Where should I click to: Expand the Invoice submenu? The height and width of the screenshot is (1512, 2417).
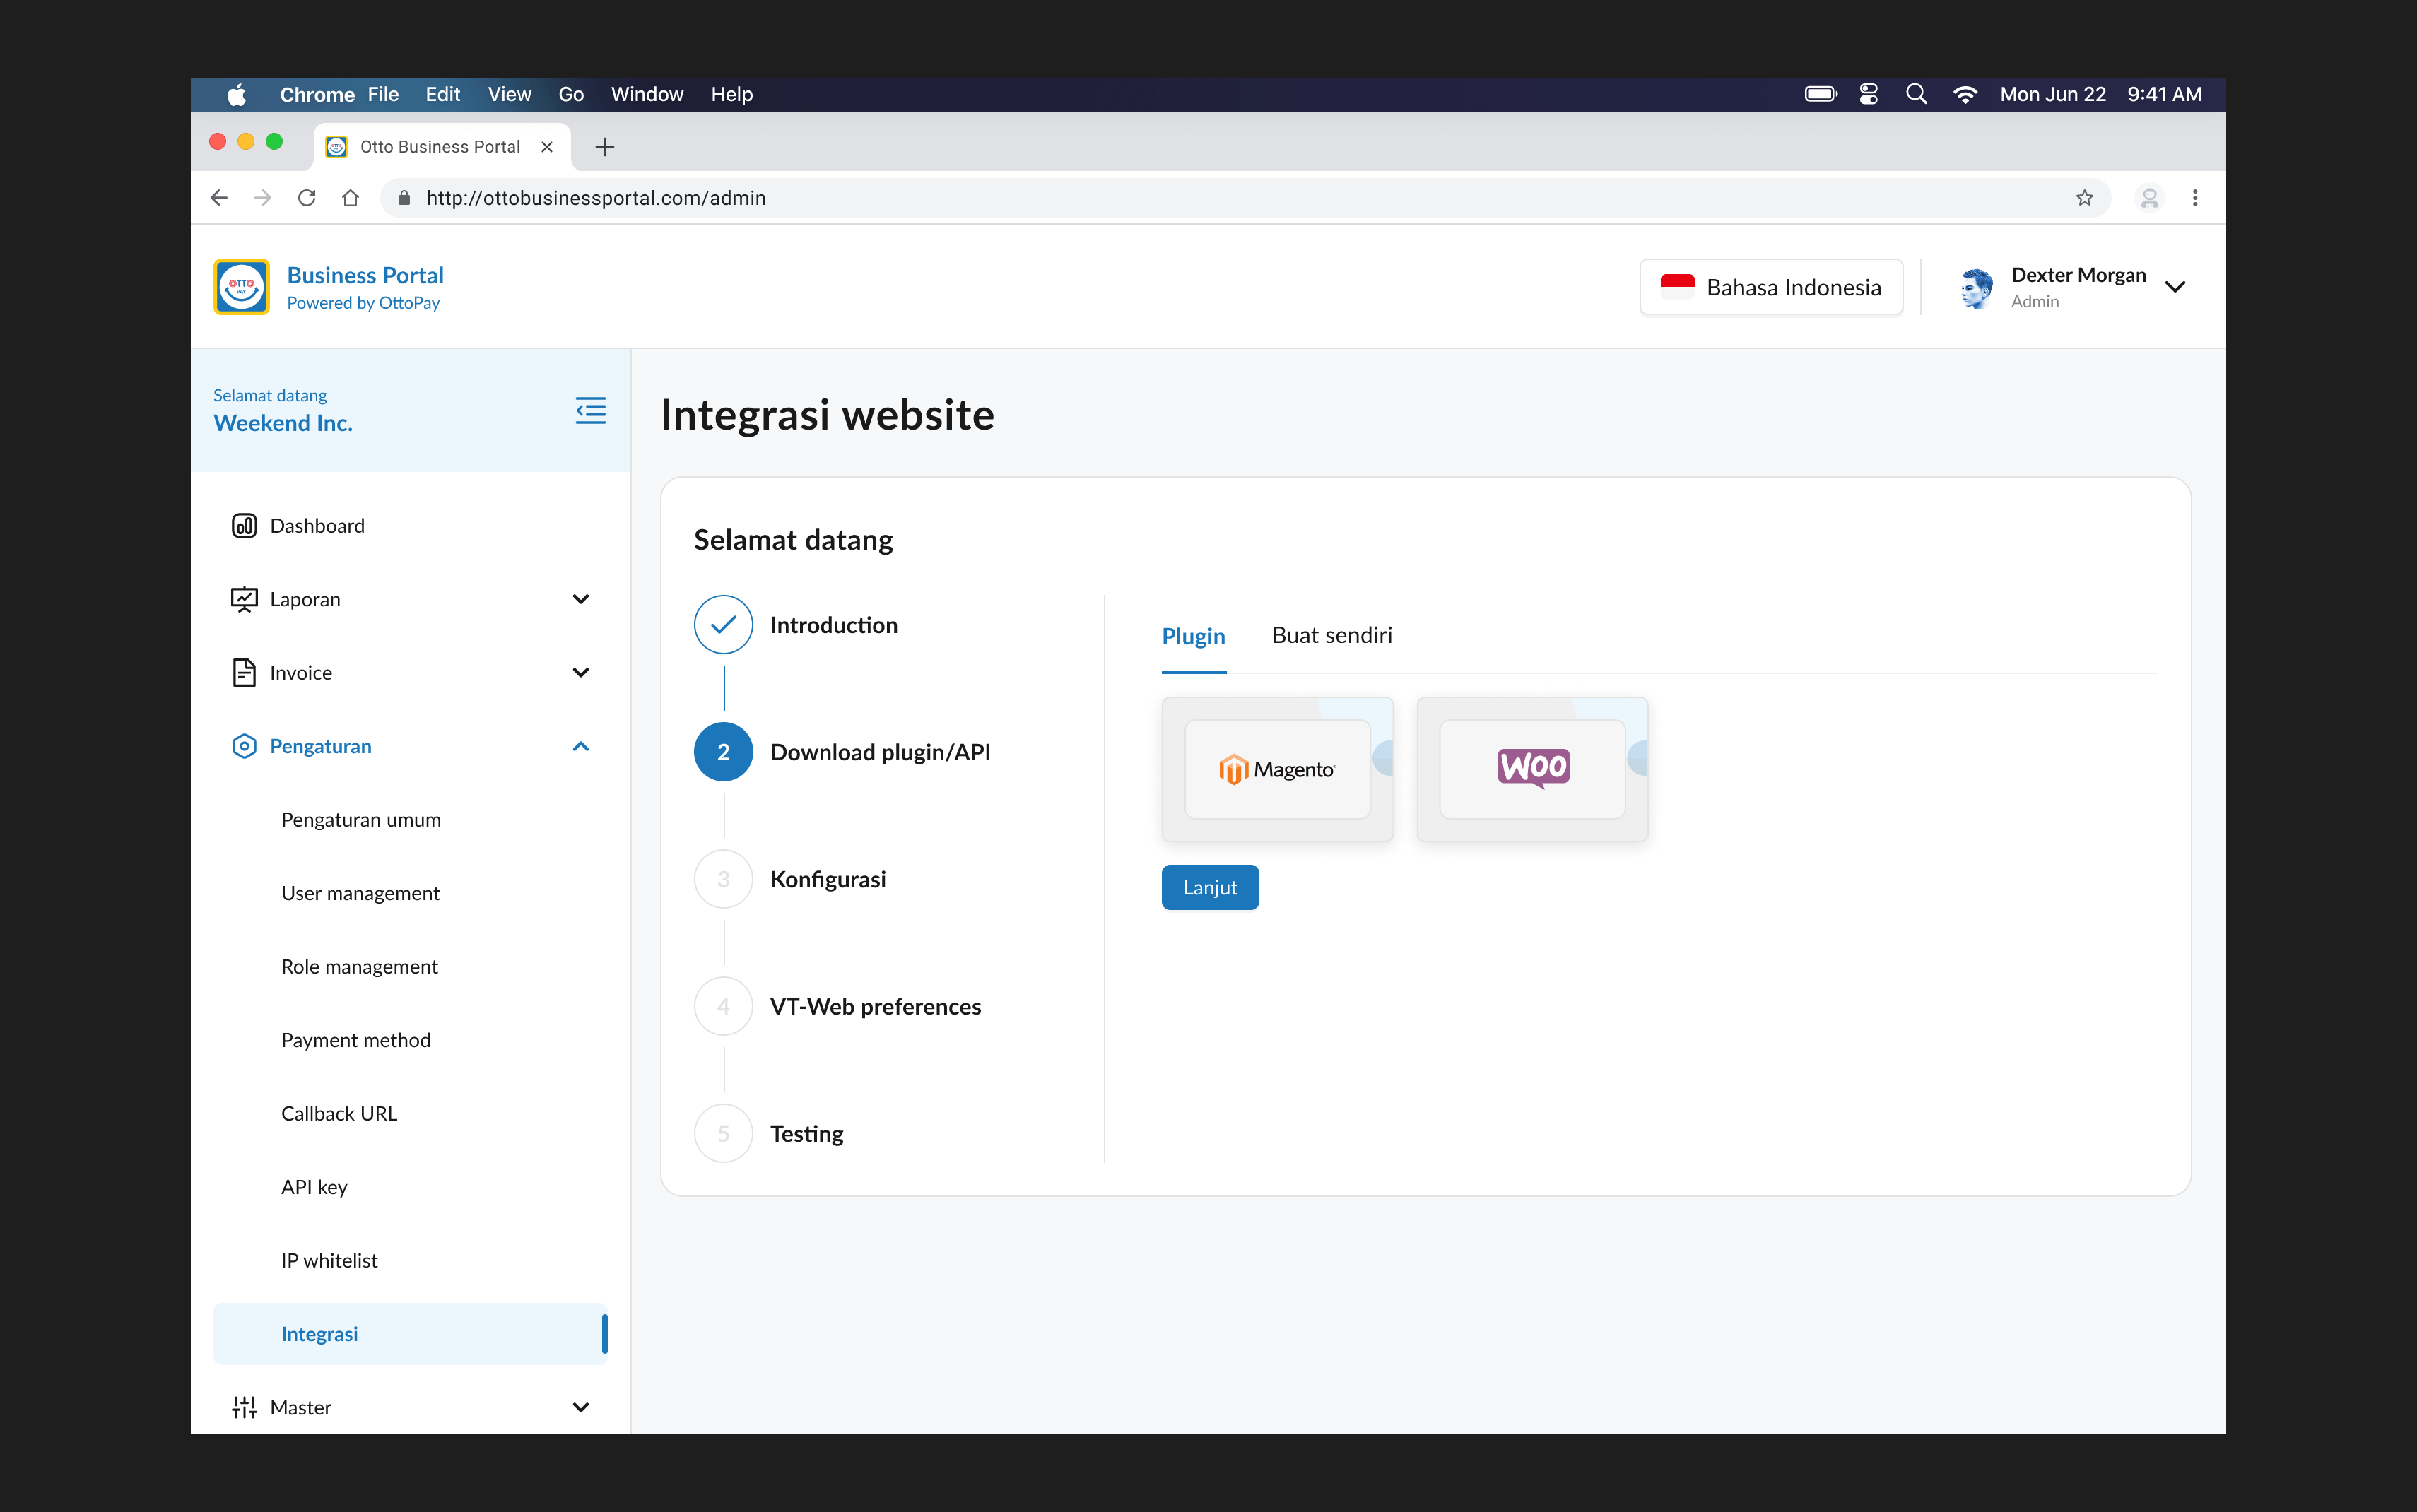pyautogui.click(x=580, y=673)
